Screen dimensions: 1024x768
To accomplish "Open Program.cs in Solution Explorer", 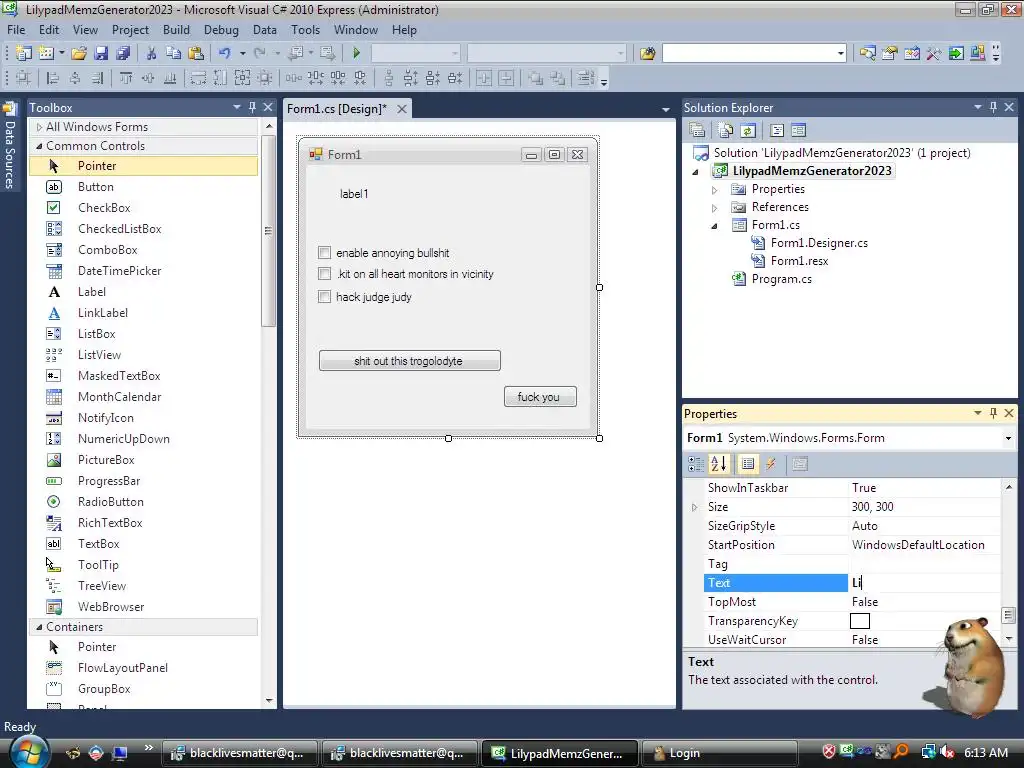I will (782, 279).
